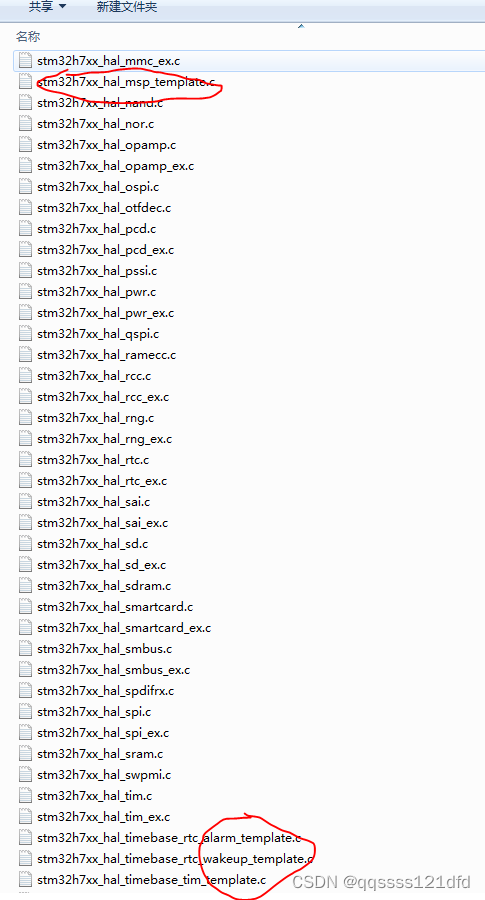Select stm32h7xx_hal_ramecc.c file name
485x900 pixels.
pyautogui.click(x=107, y=355)
